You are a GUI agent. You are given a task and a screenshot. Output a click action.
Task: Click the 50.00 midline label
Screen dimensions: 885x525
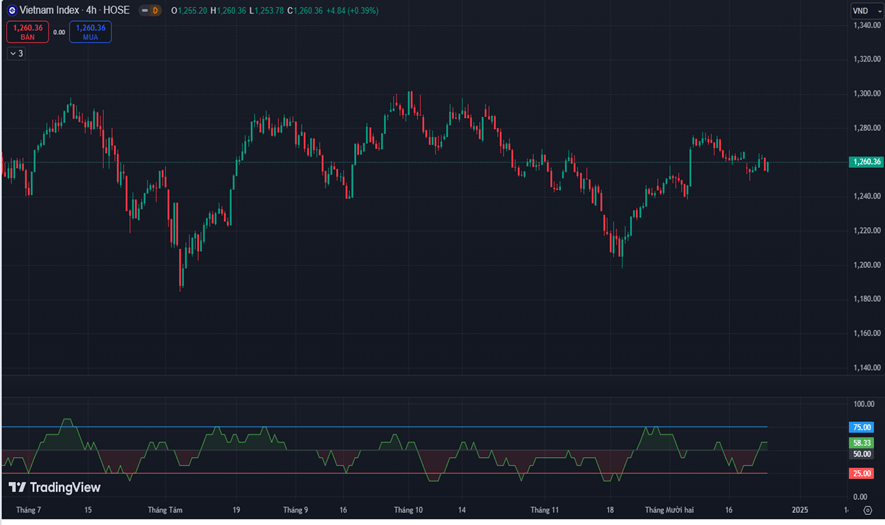click(861, 454)
